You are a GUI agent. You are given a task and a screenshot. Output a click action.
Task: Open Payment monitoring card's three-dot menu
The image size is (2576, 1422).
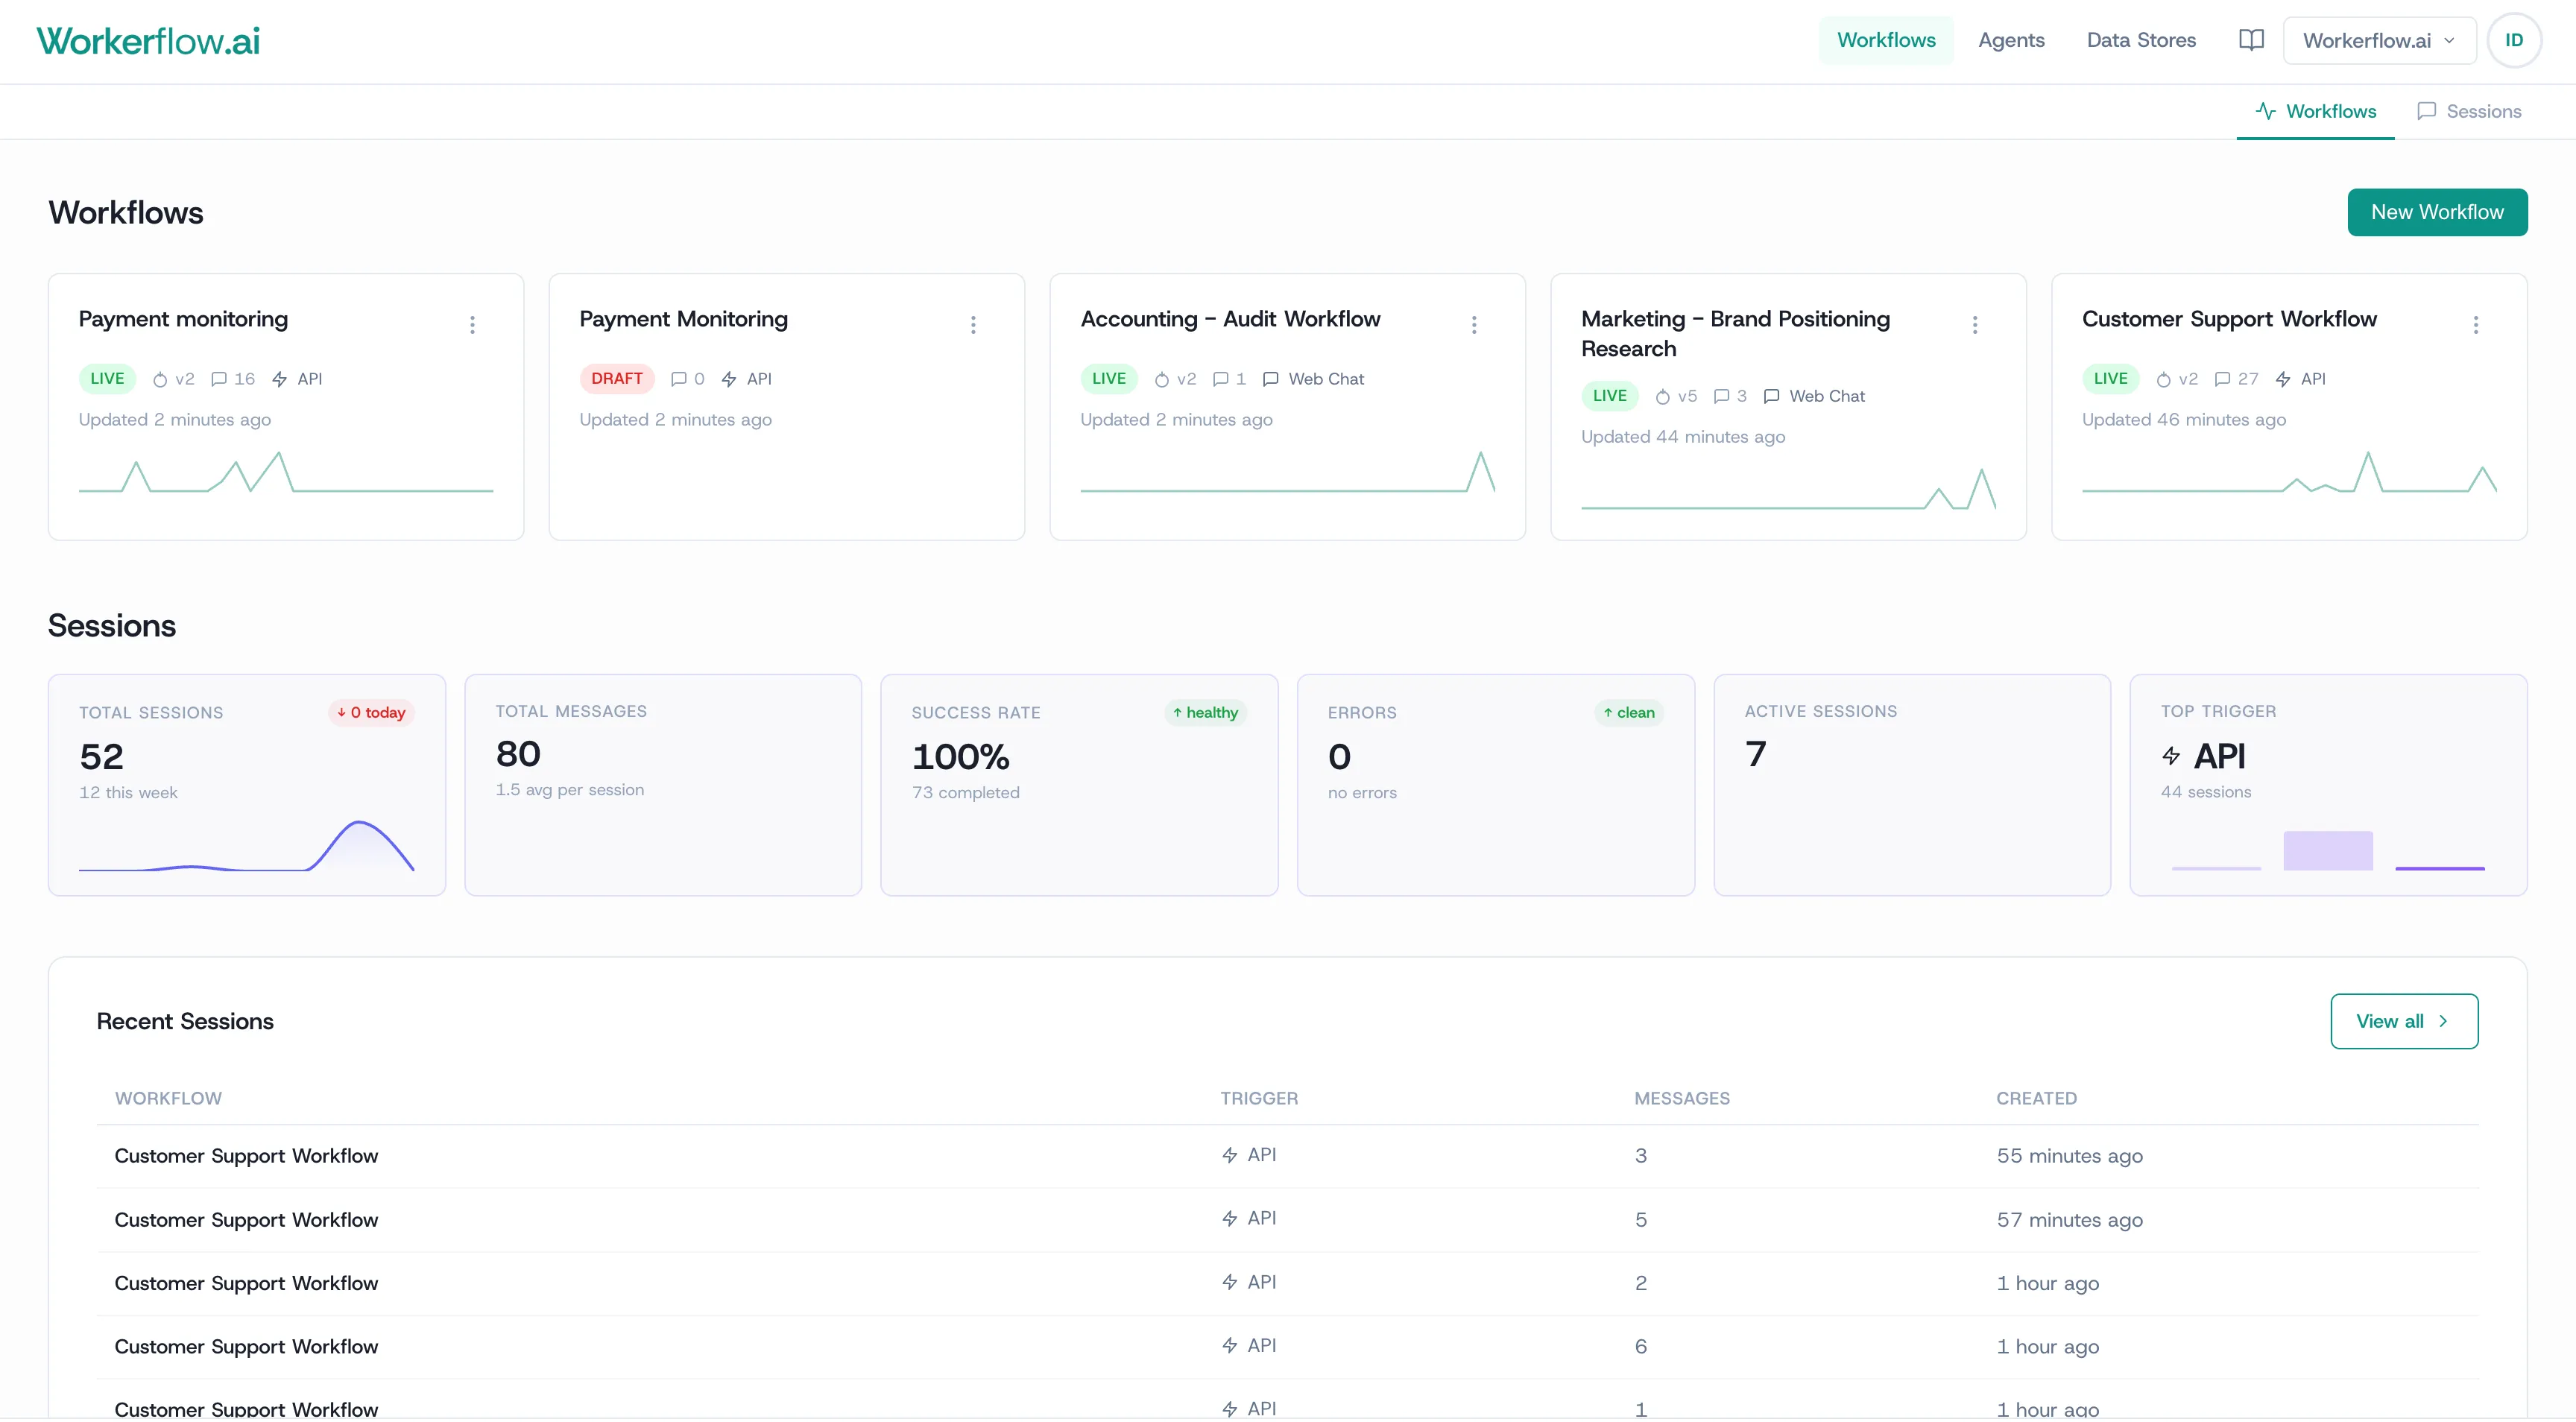pyautogui.click(x=472, y=325)
